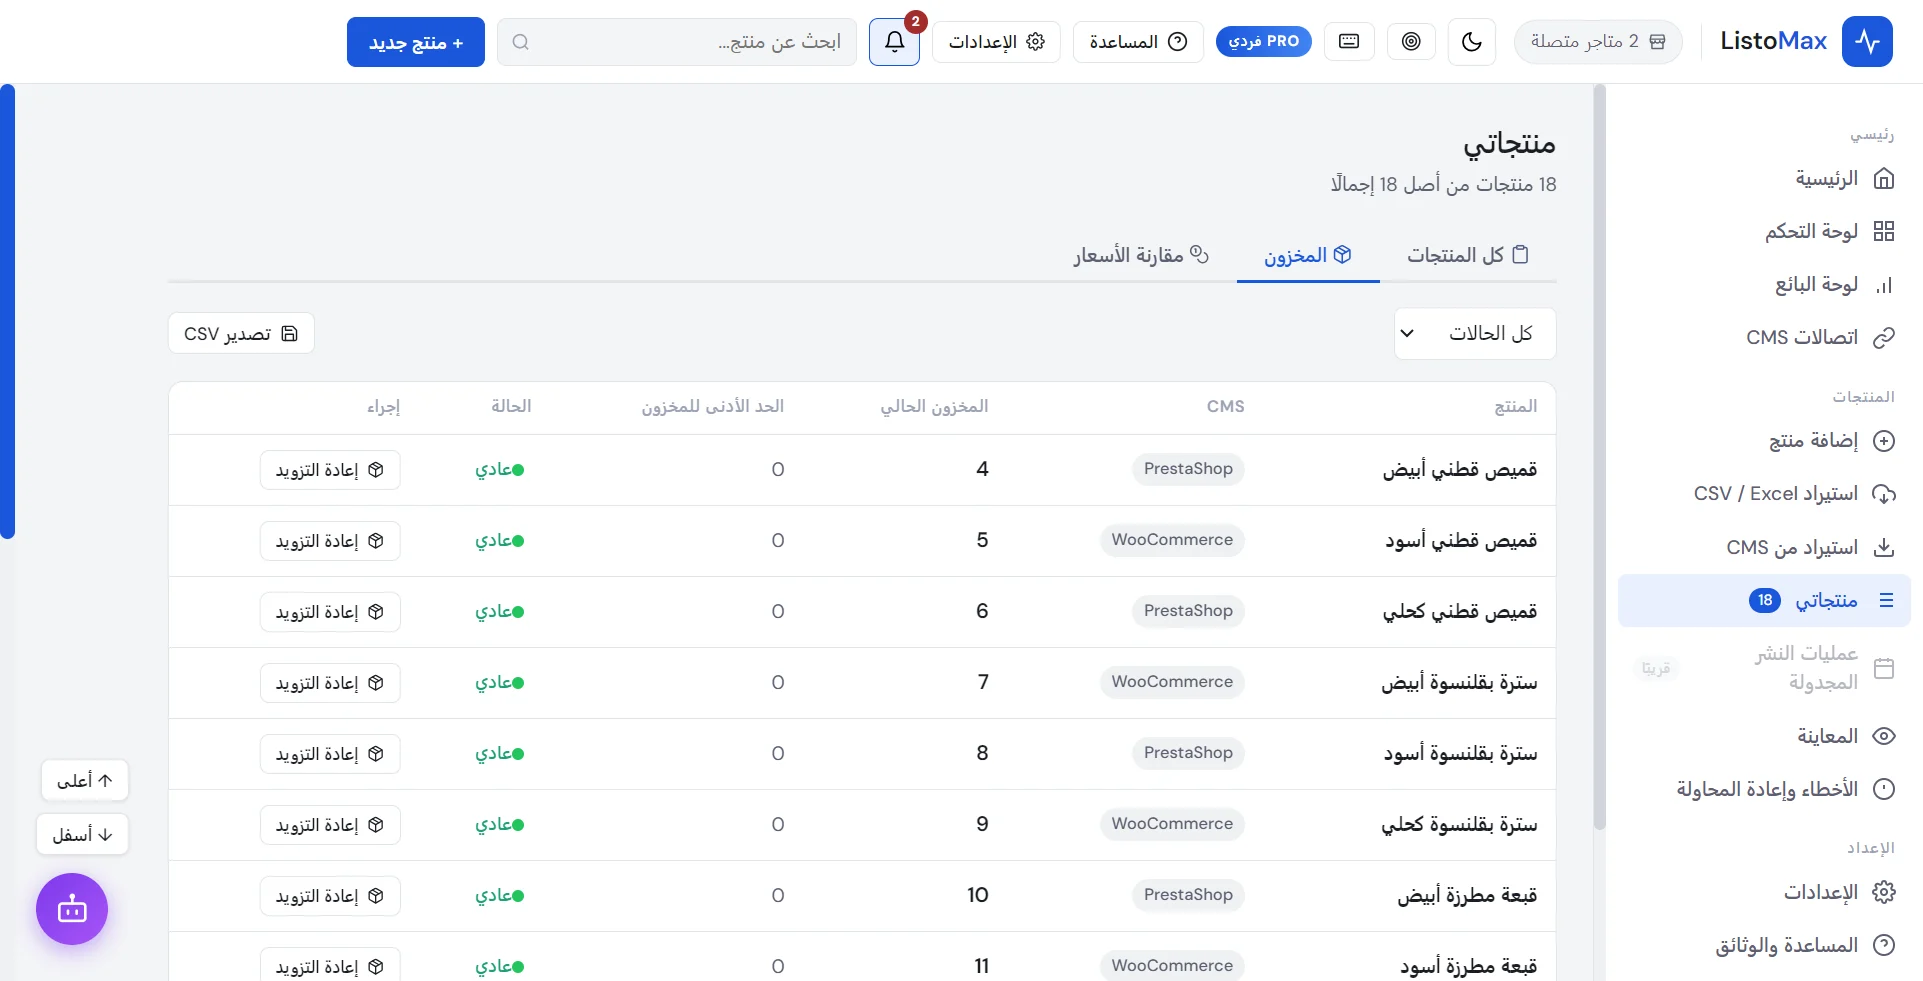
Task: Open الإعدادات gear in sidebar
Action: (1765, 893)
